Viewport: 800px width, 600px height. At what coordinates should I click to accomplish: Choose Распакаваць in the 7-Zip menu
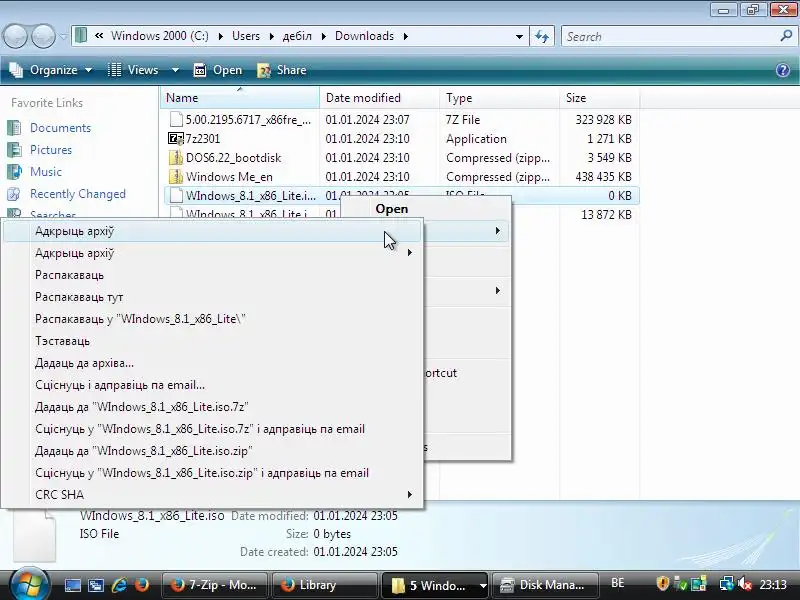click(69, 275)
